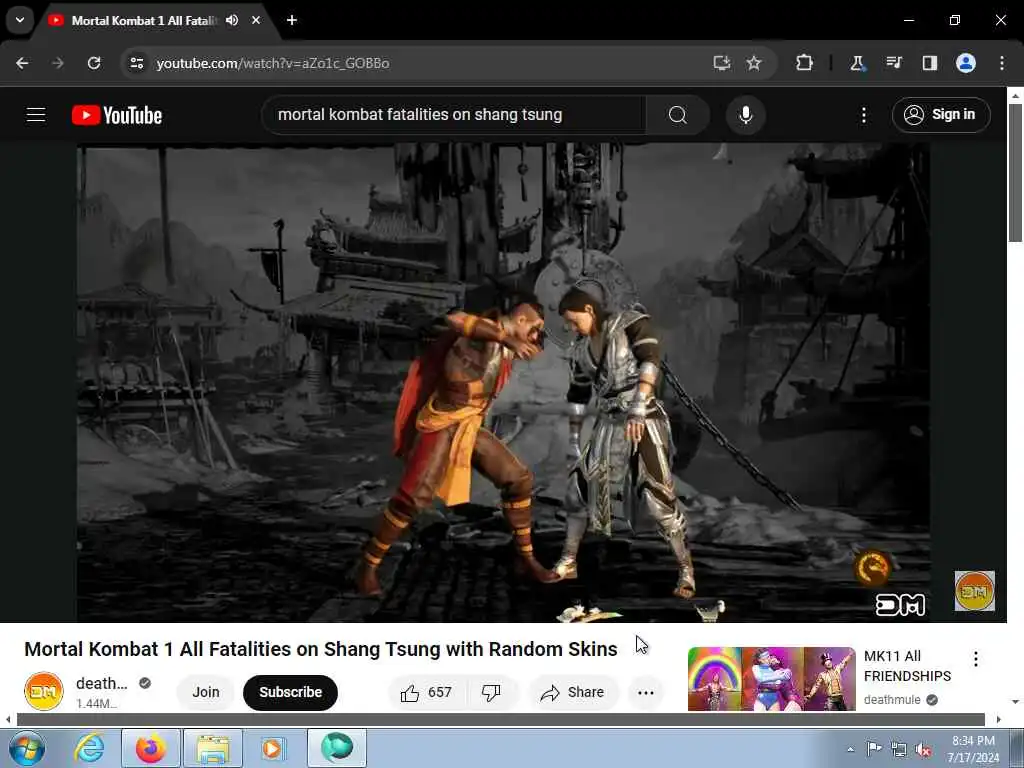The height and width of the screenshot is (768, 1024).
Task: Open the clock showing 8:34 PM
Action: pos(973,749)
